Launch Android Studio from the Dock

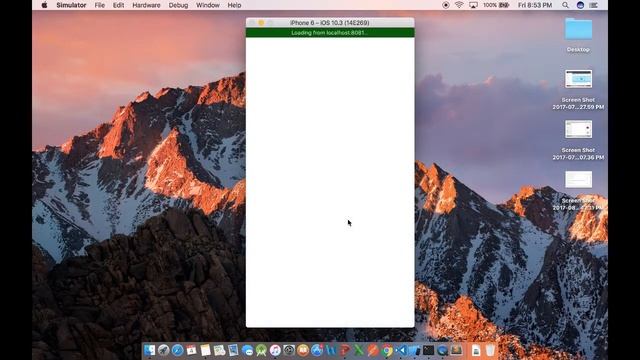pyautogui.click(x=261, y=350)
